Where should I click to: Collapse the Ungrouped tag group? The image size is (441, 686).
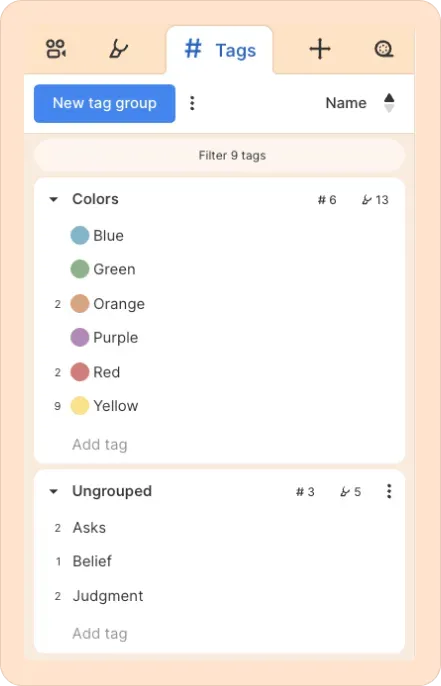(x=53, y=491)
